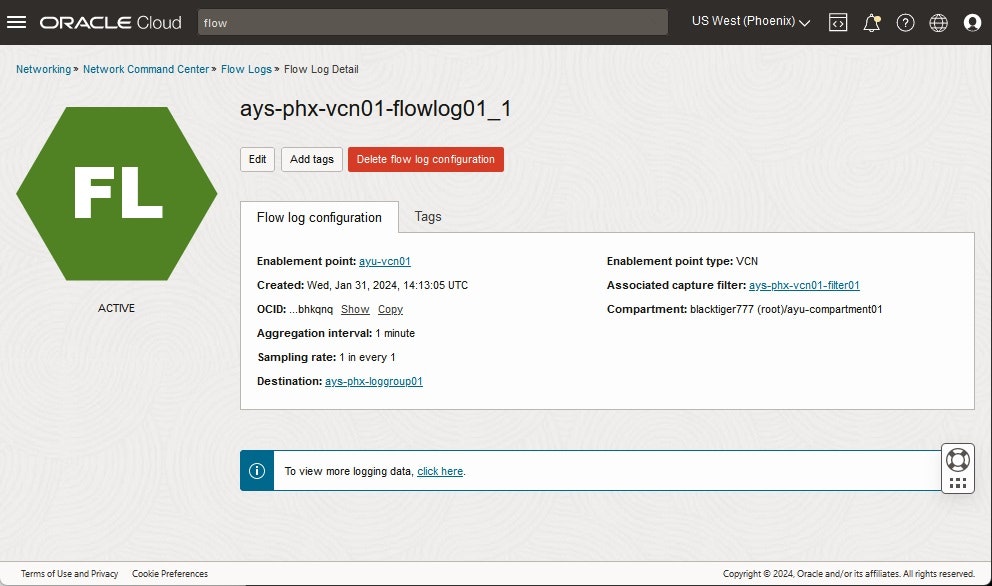Click the '1 in every 1' sampling rate value
The height and width of the screenshot is (586, 992).
368,358
